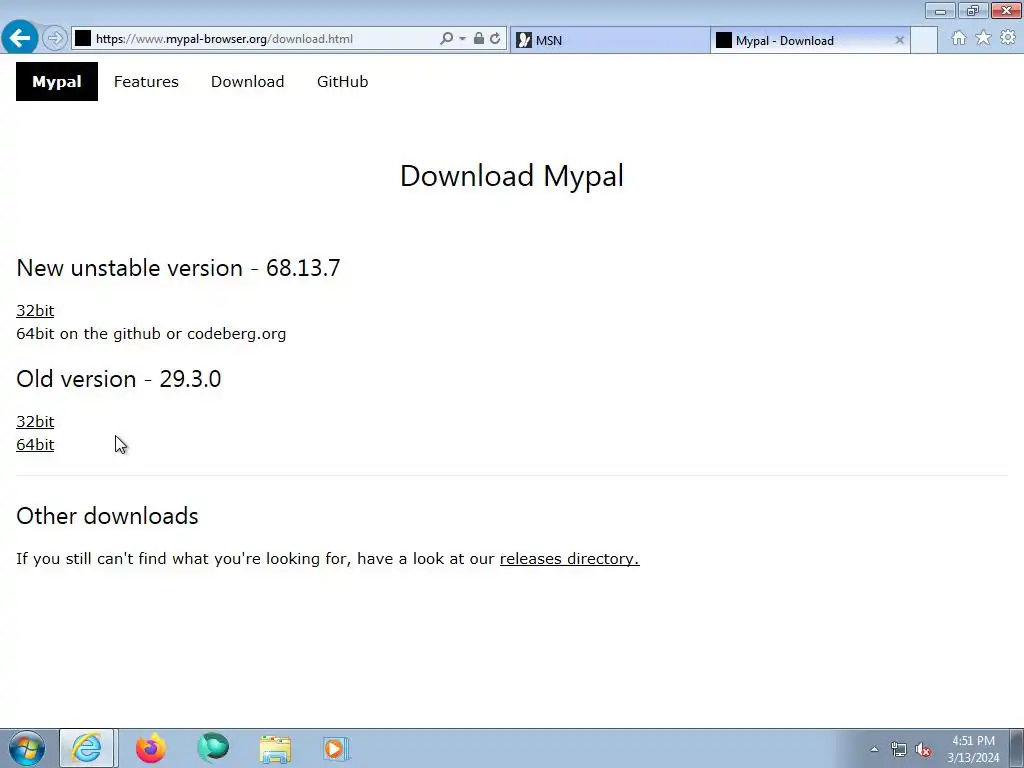Open the Features menu item
Screen dimensions: 1024x768
coord(146,82)
